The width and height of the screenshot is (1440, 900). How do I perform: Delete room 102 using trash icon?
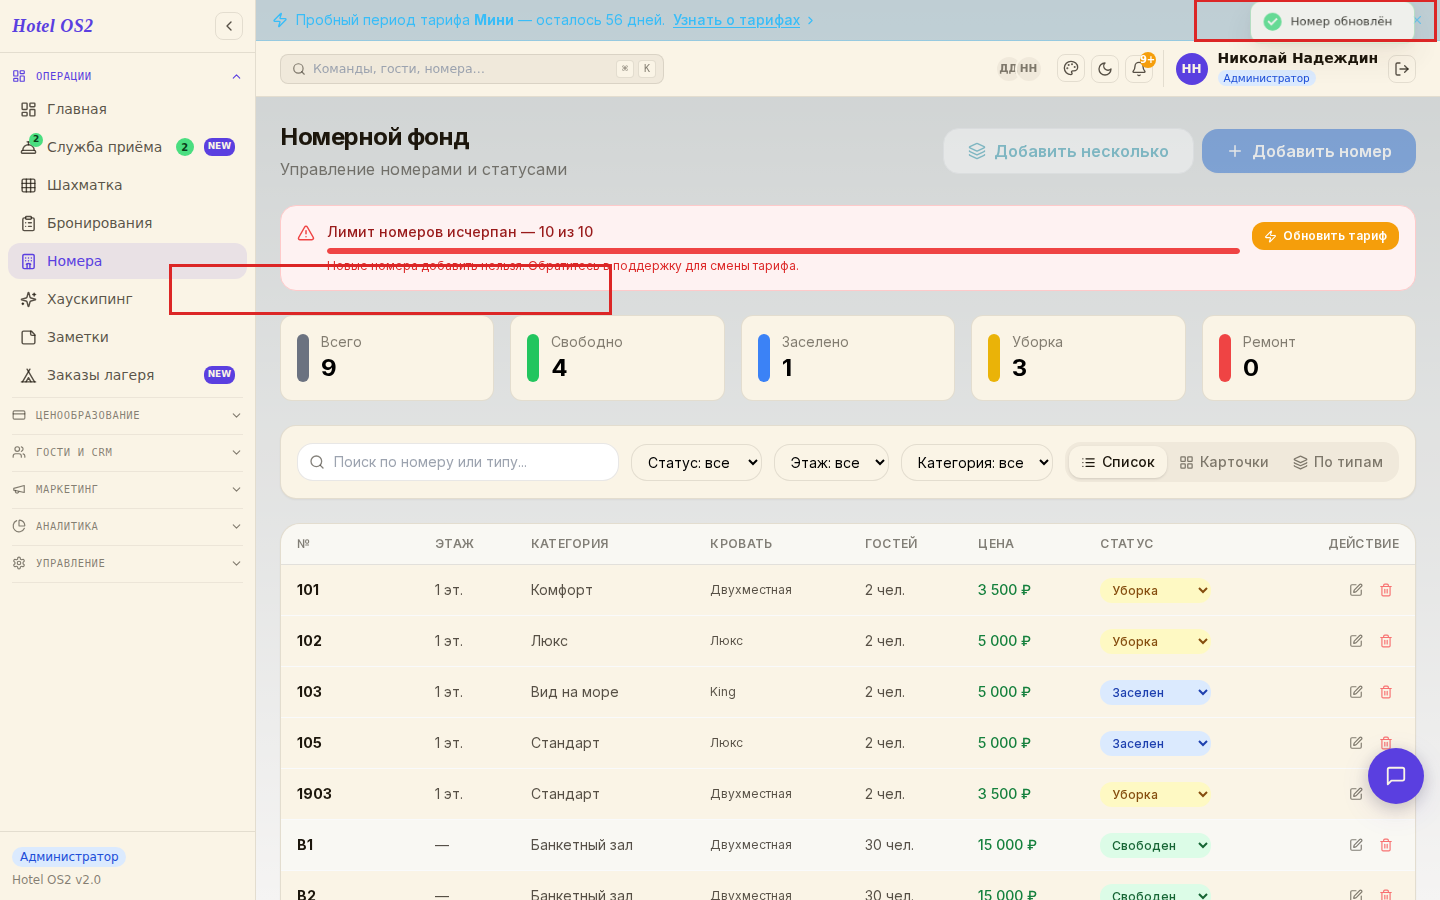point(1386,641)
